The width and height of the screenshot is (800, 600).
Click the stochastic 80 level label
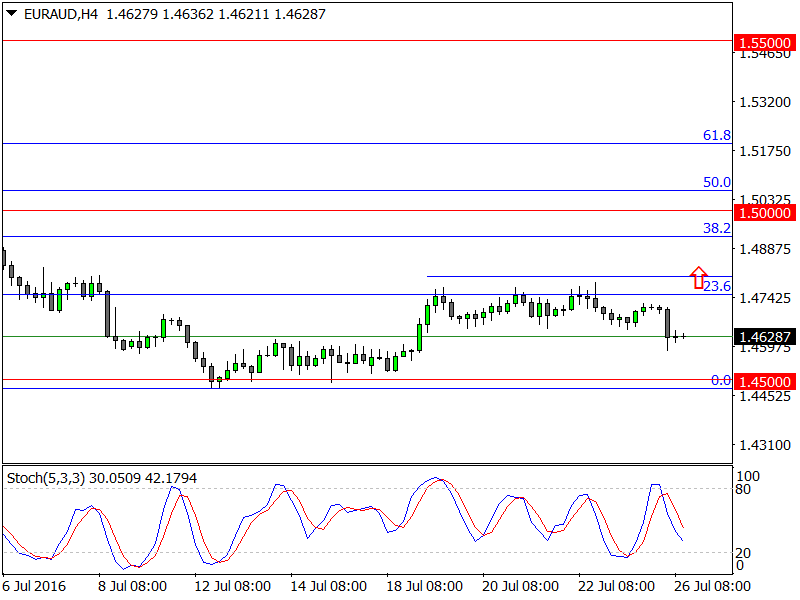click(x=744, y=489)
